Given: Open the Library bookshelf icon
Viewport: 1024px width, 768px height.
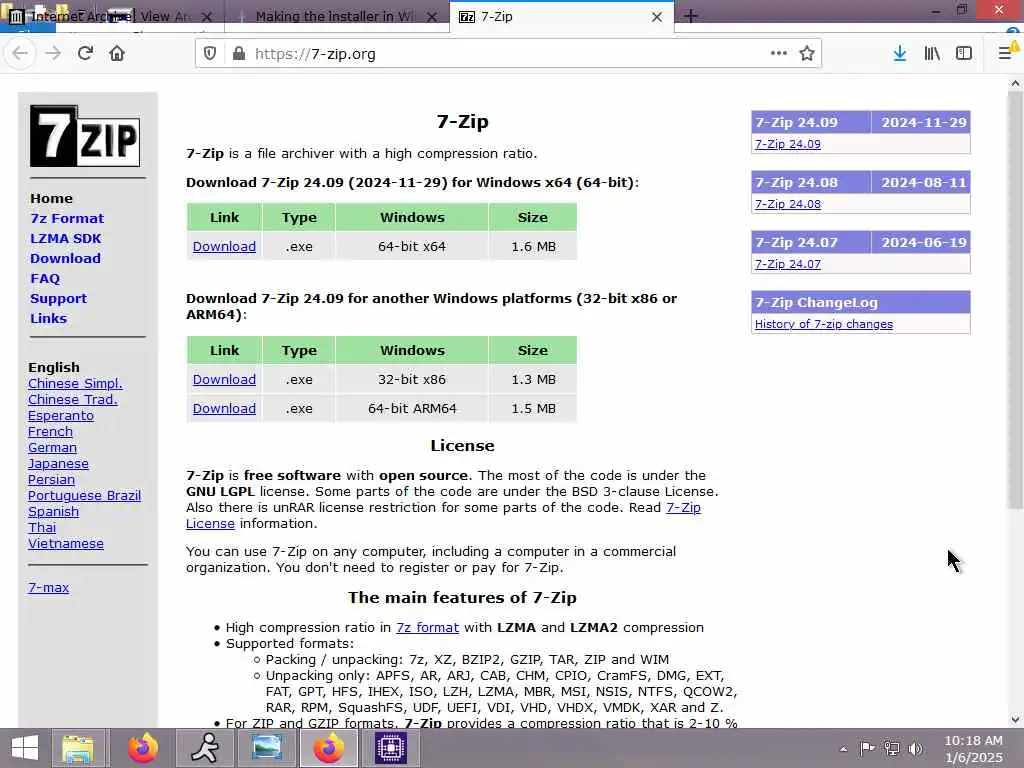Looking at the screenshot, I should pos(932,54).
